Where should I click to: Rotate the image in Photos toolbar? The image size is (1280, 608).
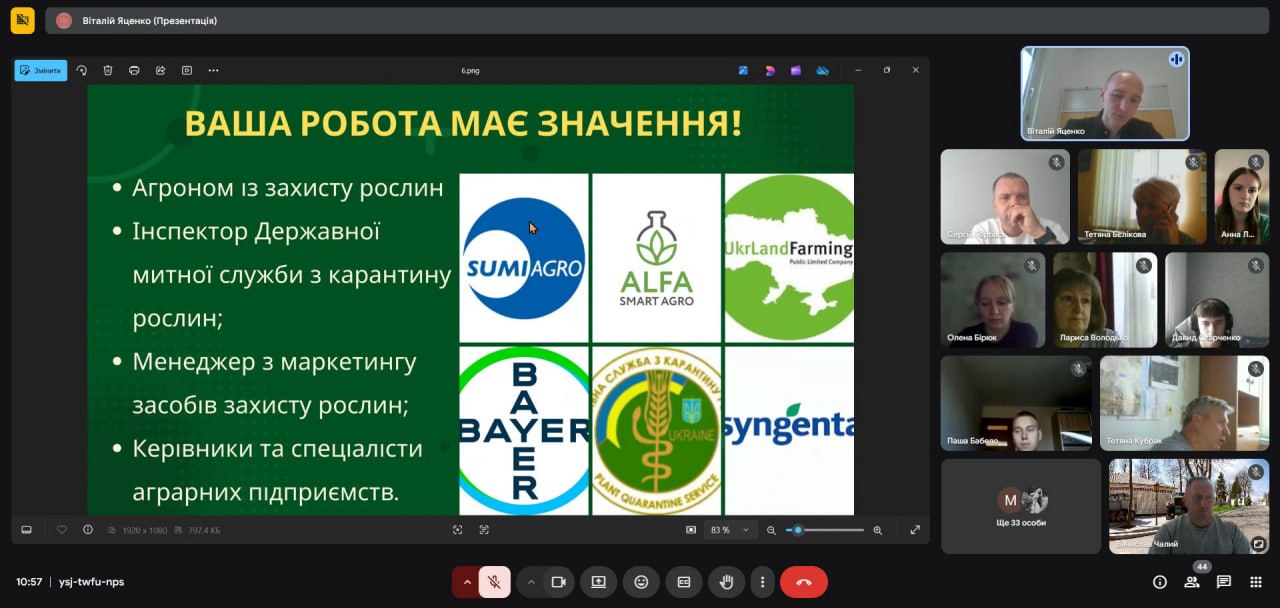pyautogui.click(x=82, y=71)
